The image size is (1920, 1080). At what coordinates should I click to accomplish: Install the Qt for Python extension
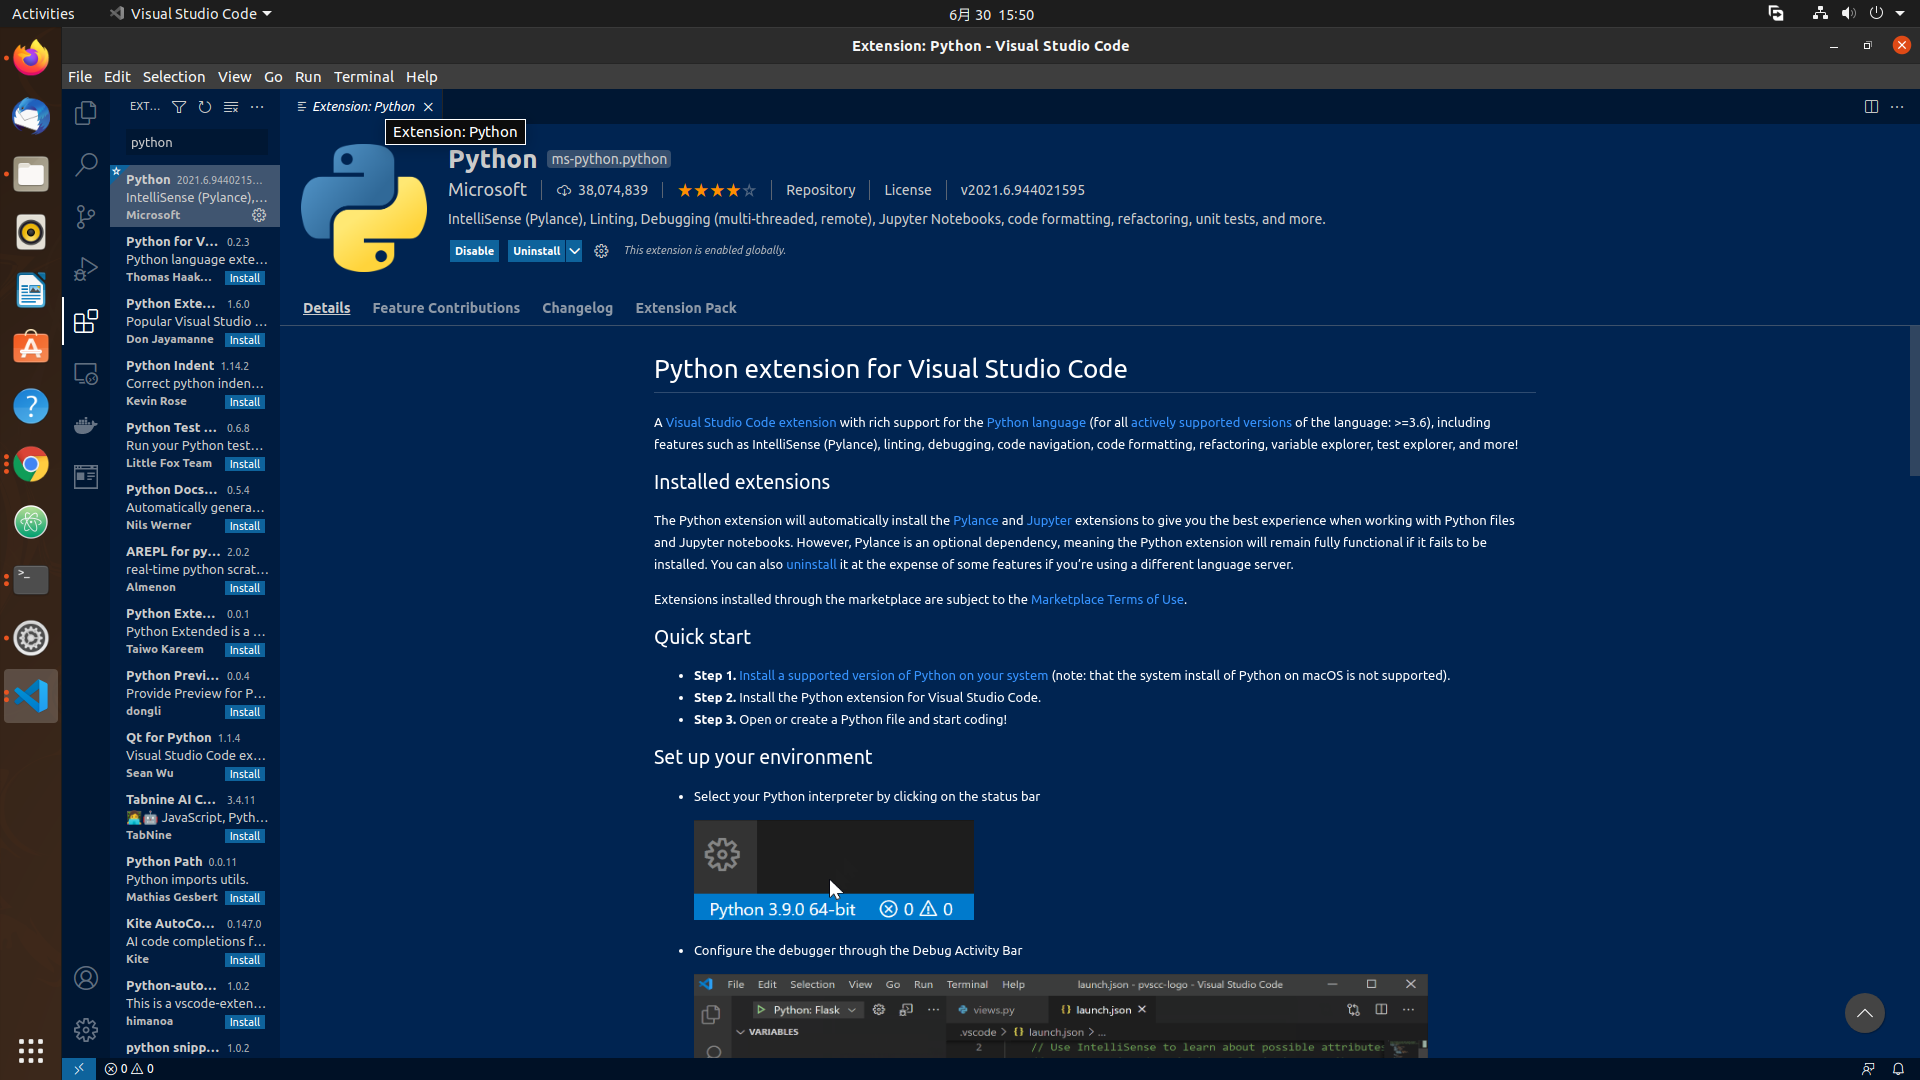tap(245, 774)
